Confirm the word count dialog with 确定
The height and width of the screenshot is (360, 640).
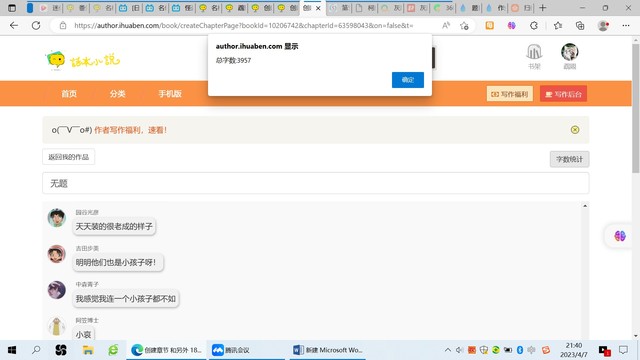tap(408, 80)
